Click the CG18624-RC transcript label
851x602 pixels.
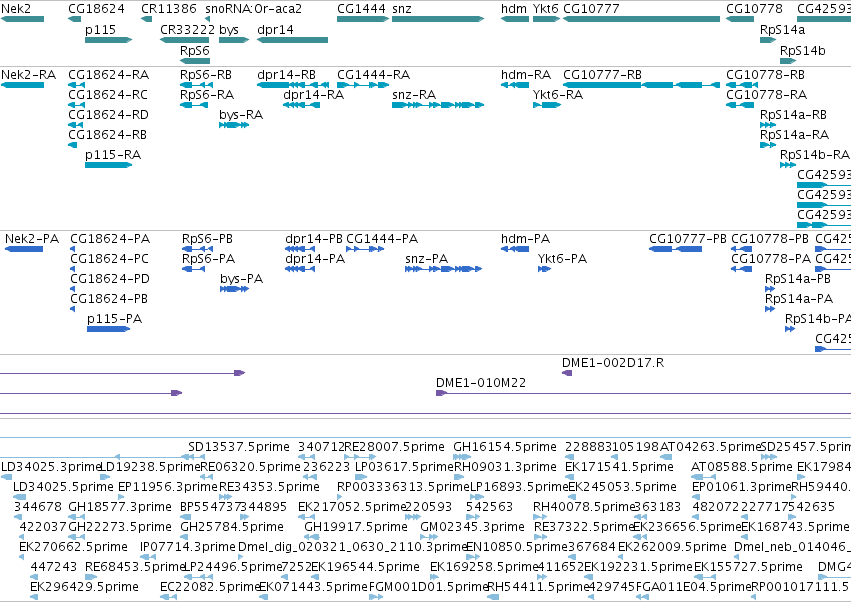(x=108, y=94)
